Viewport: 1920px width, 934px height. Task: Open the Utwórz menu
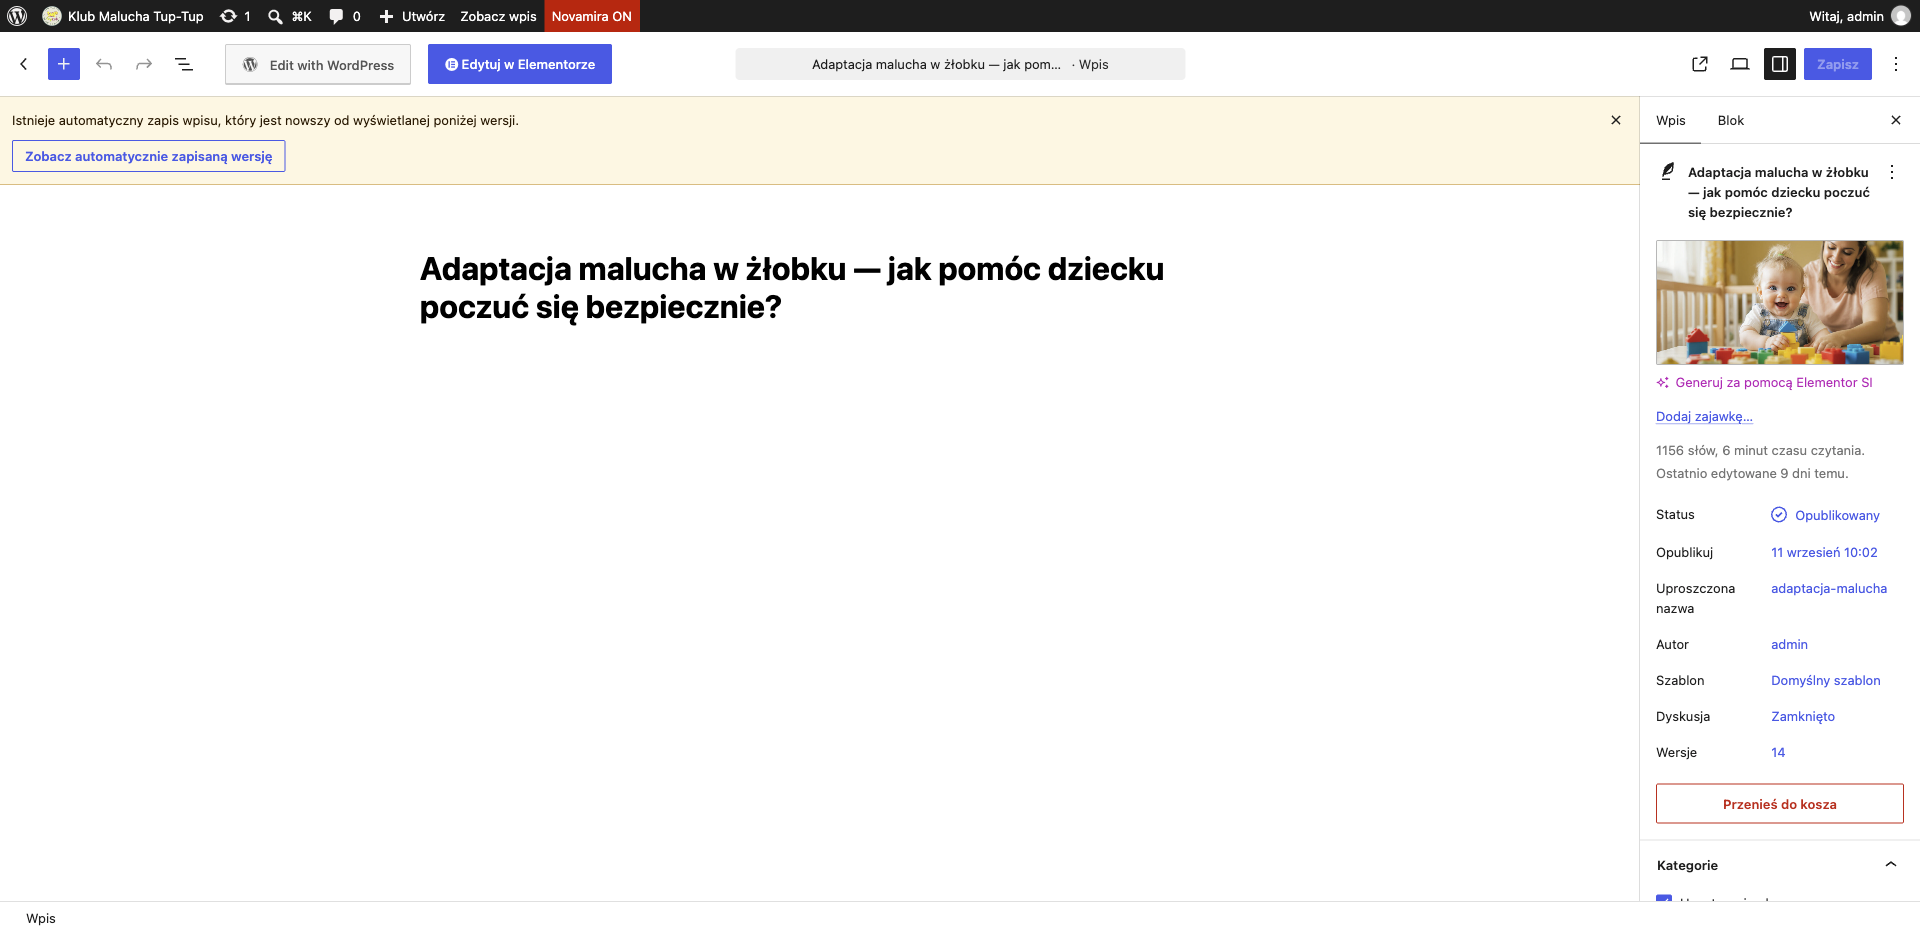tap(412, 16)
